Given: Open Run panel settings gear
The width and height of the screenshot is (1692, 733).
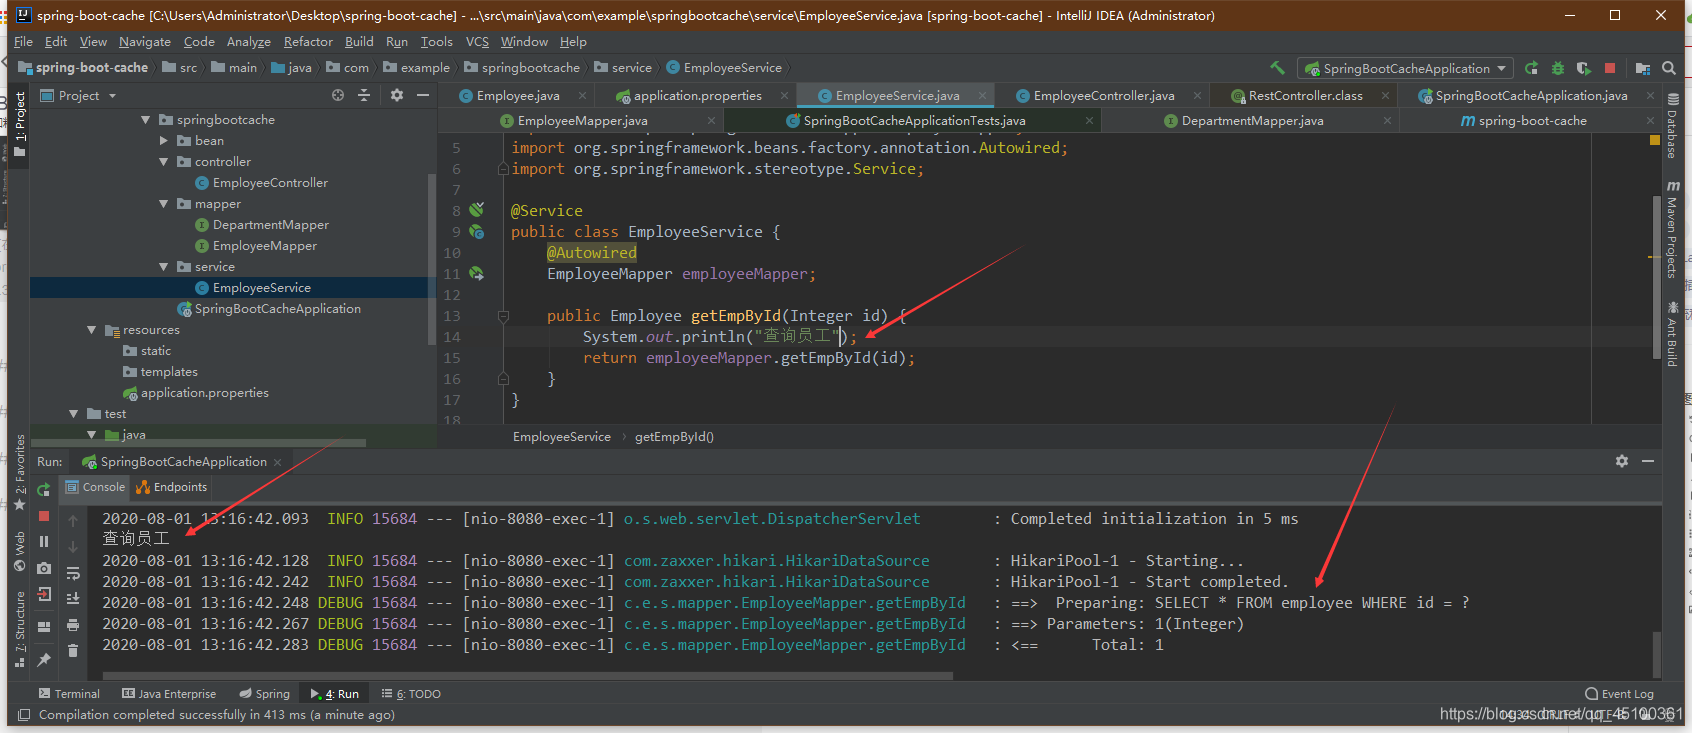Looking at the screenshot, I should tap(1622, 461).
